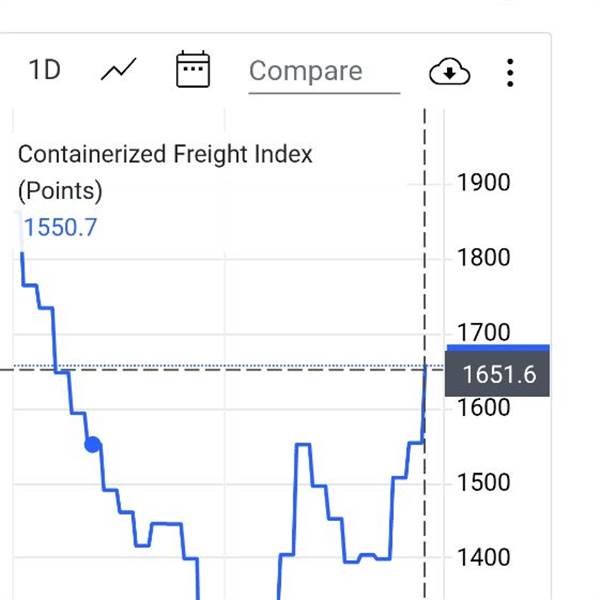Open the three-dot more options menu
The image size is (600, 600).
510,71
